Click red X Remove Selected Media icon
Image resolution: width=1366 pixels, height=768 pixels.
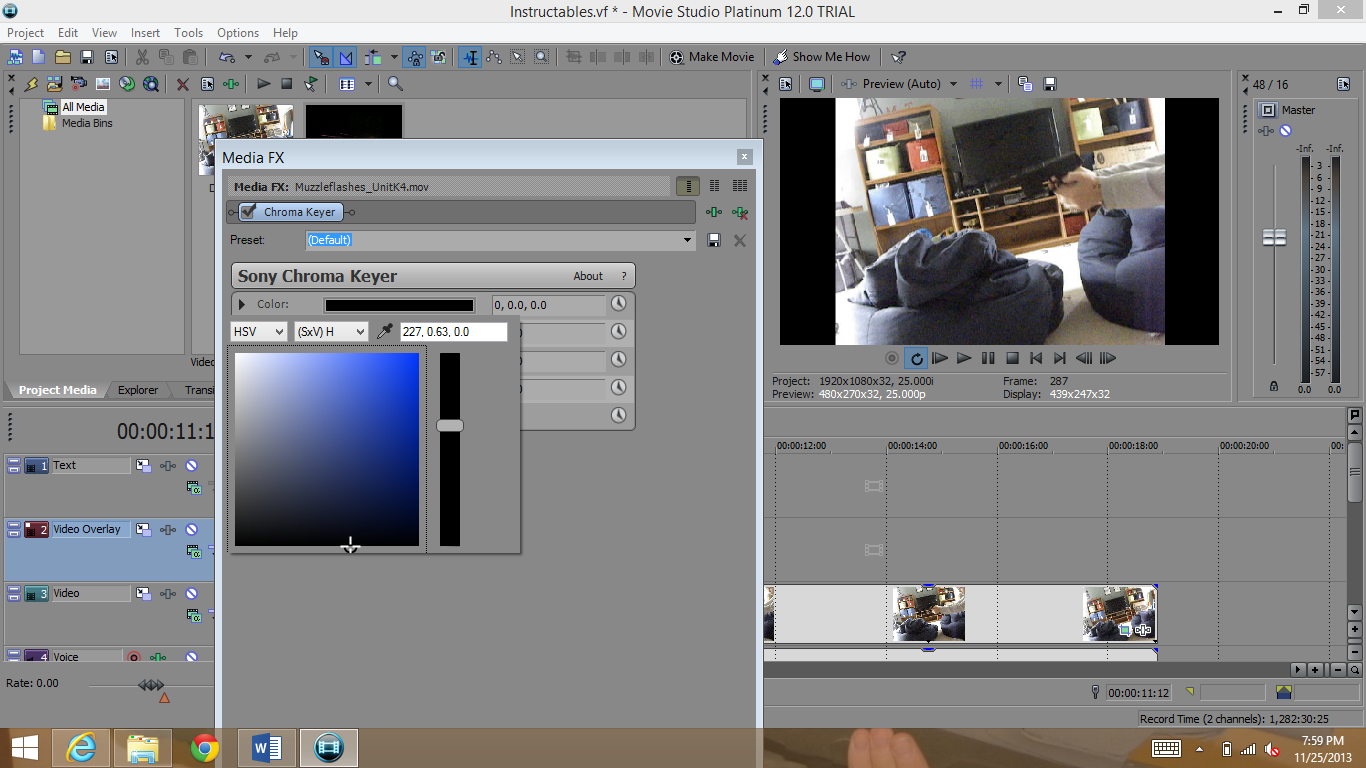(182, 84)
